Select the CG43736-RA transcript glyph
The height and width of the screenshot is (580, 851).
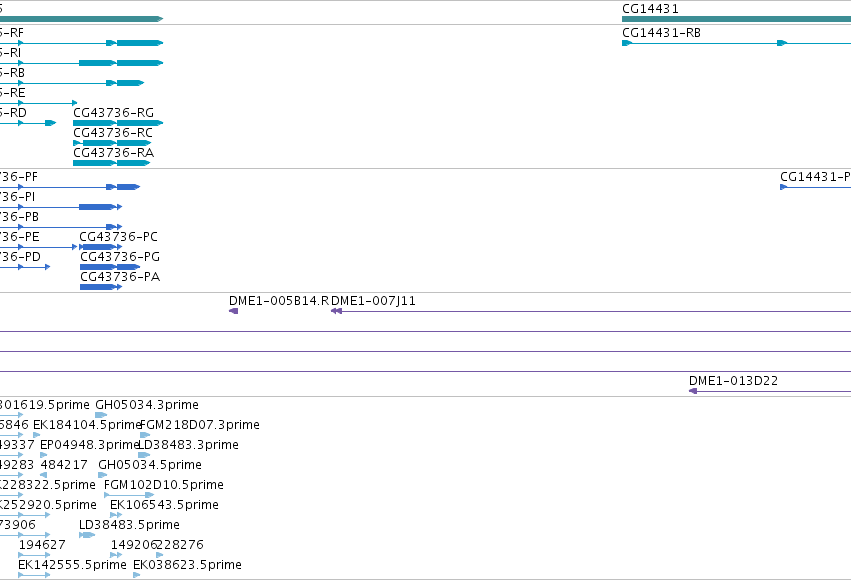tap(112, 163)
